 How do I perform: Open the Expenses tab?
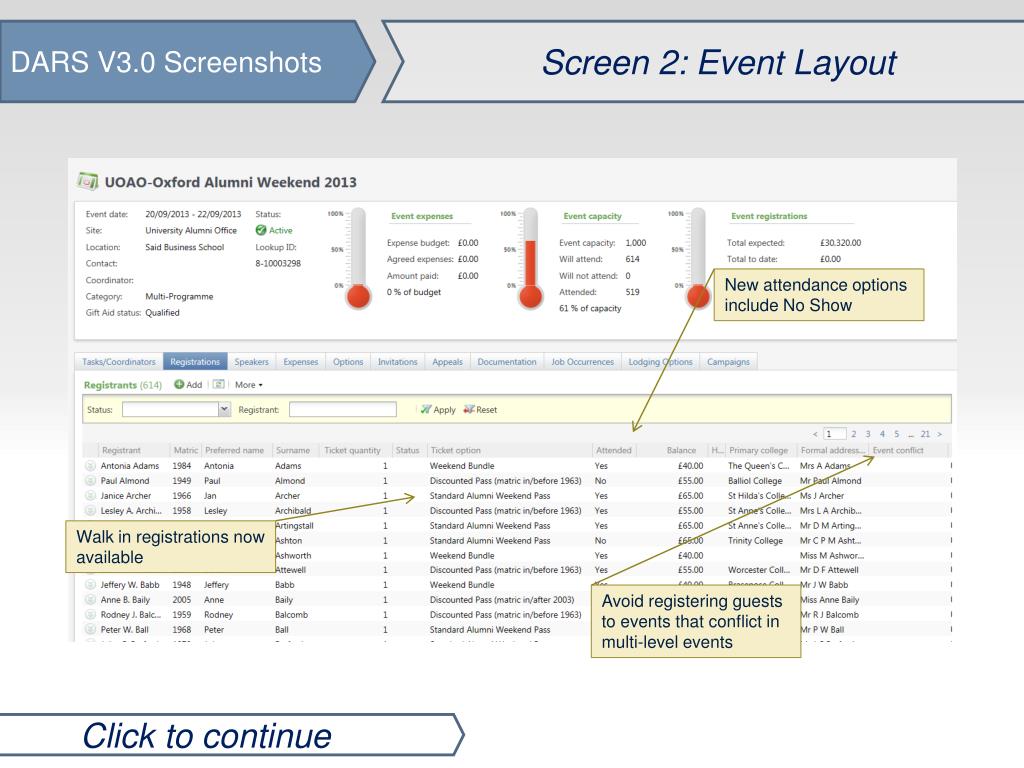300,362
